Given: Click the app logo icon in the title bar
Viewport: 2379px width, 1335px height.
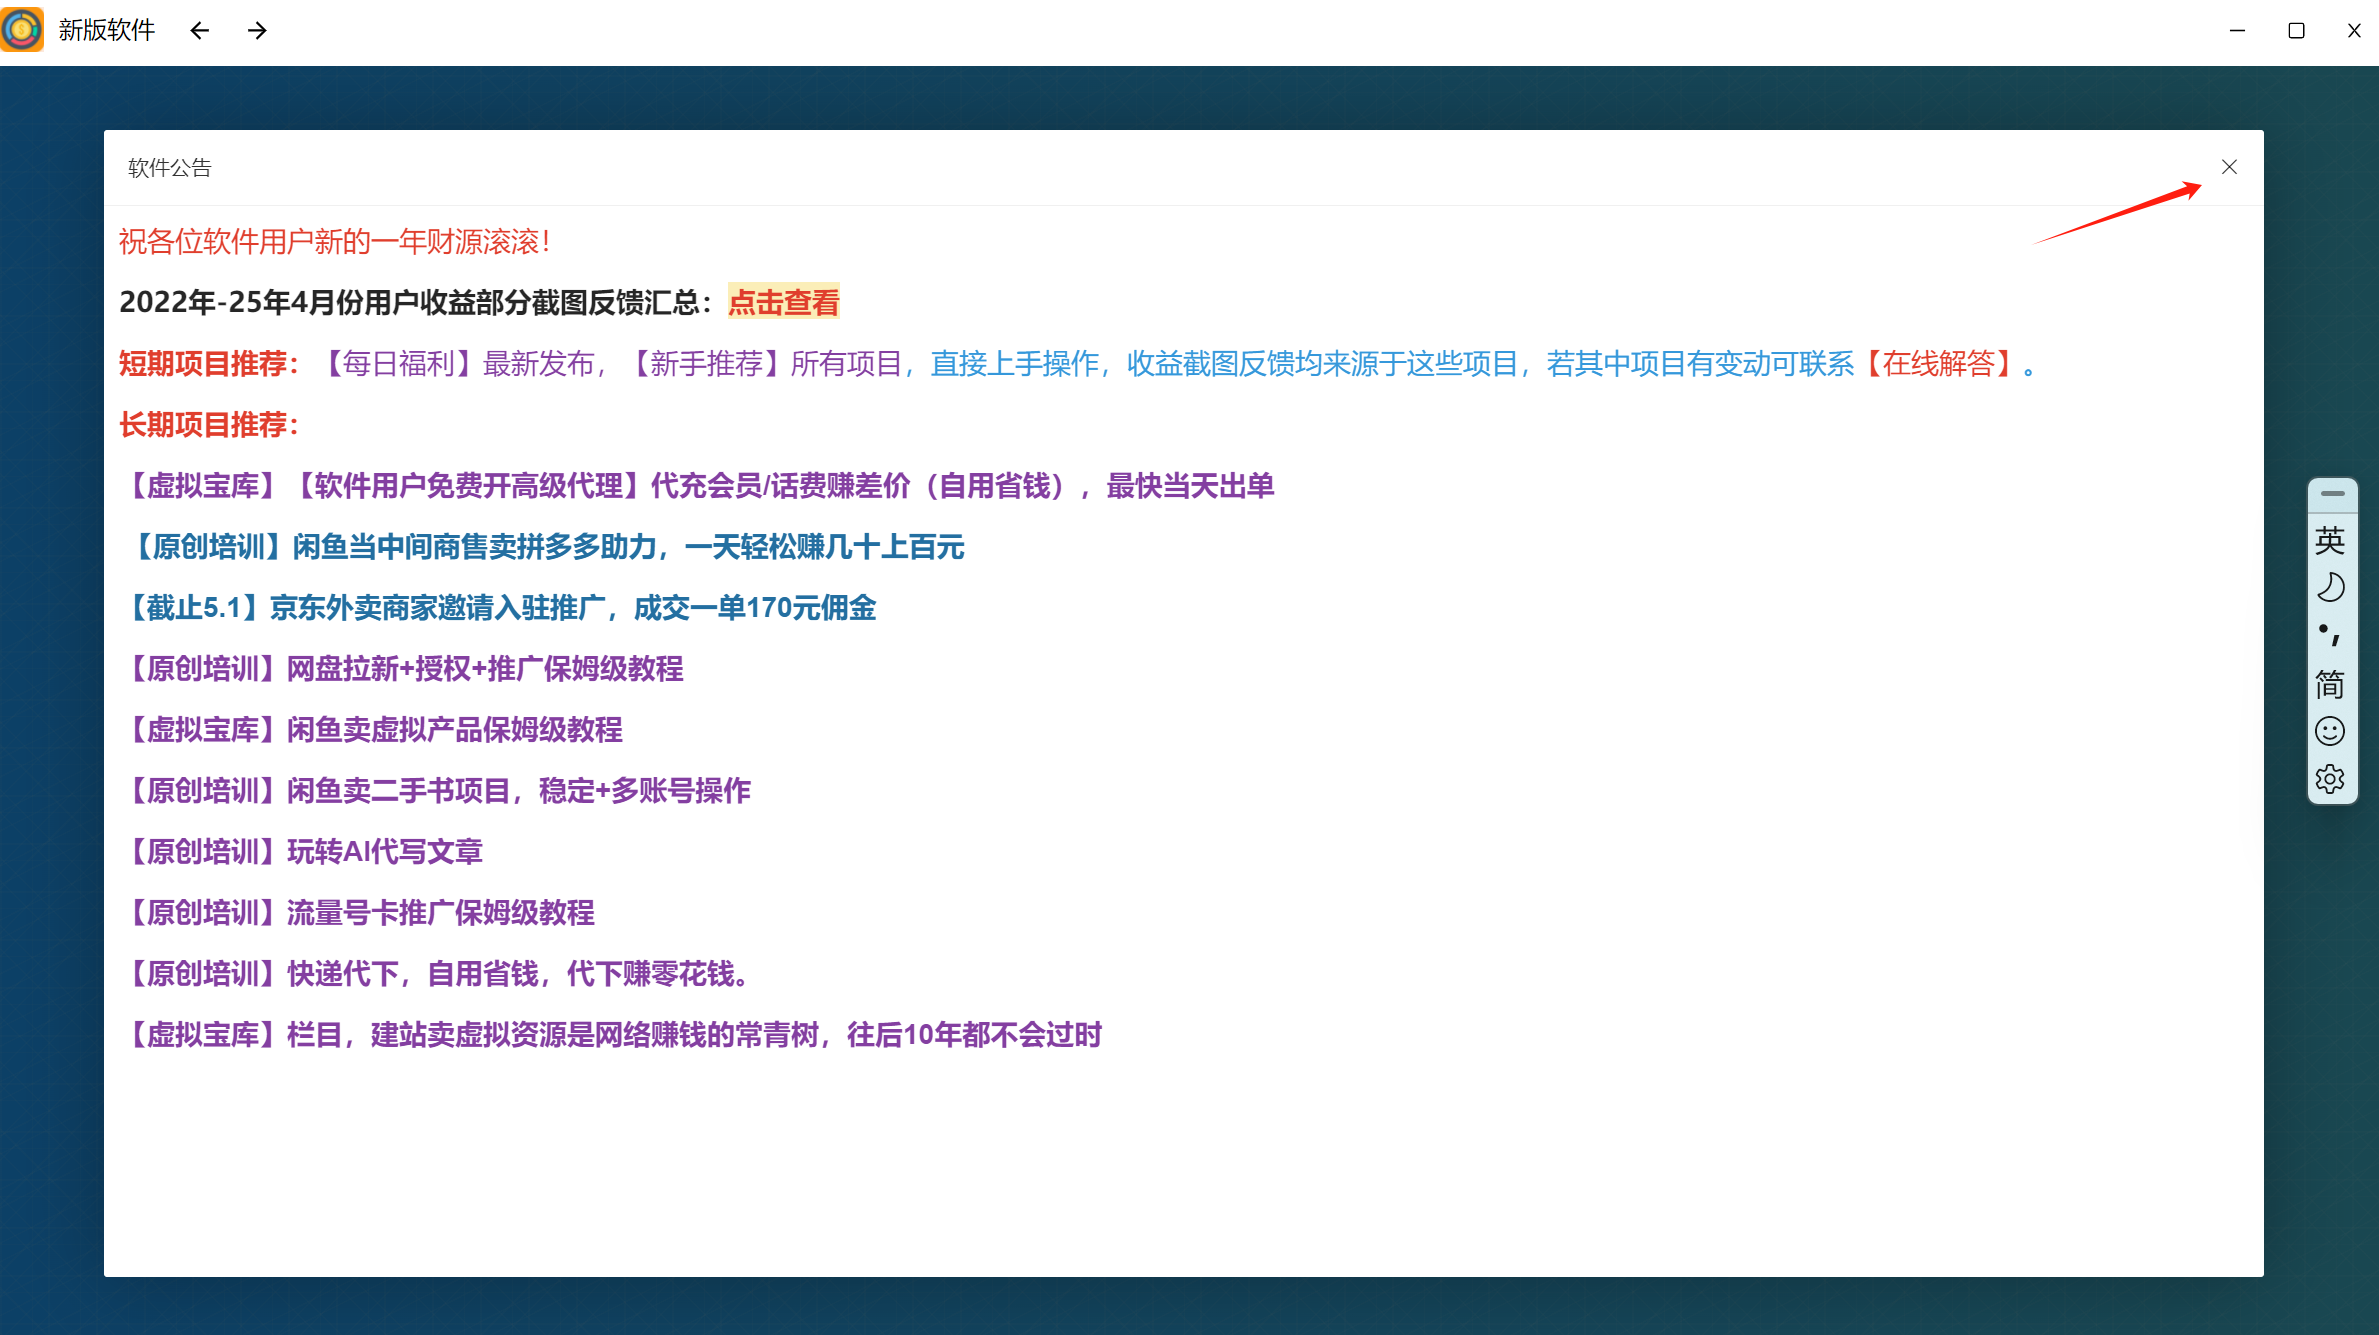Looking at the screenshot, I should pos(21,30).
